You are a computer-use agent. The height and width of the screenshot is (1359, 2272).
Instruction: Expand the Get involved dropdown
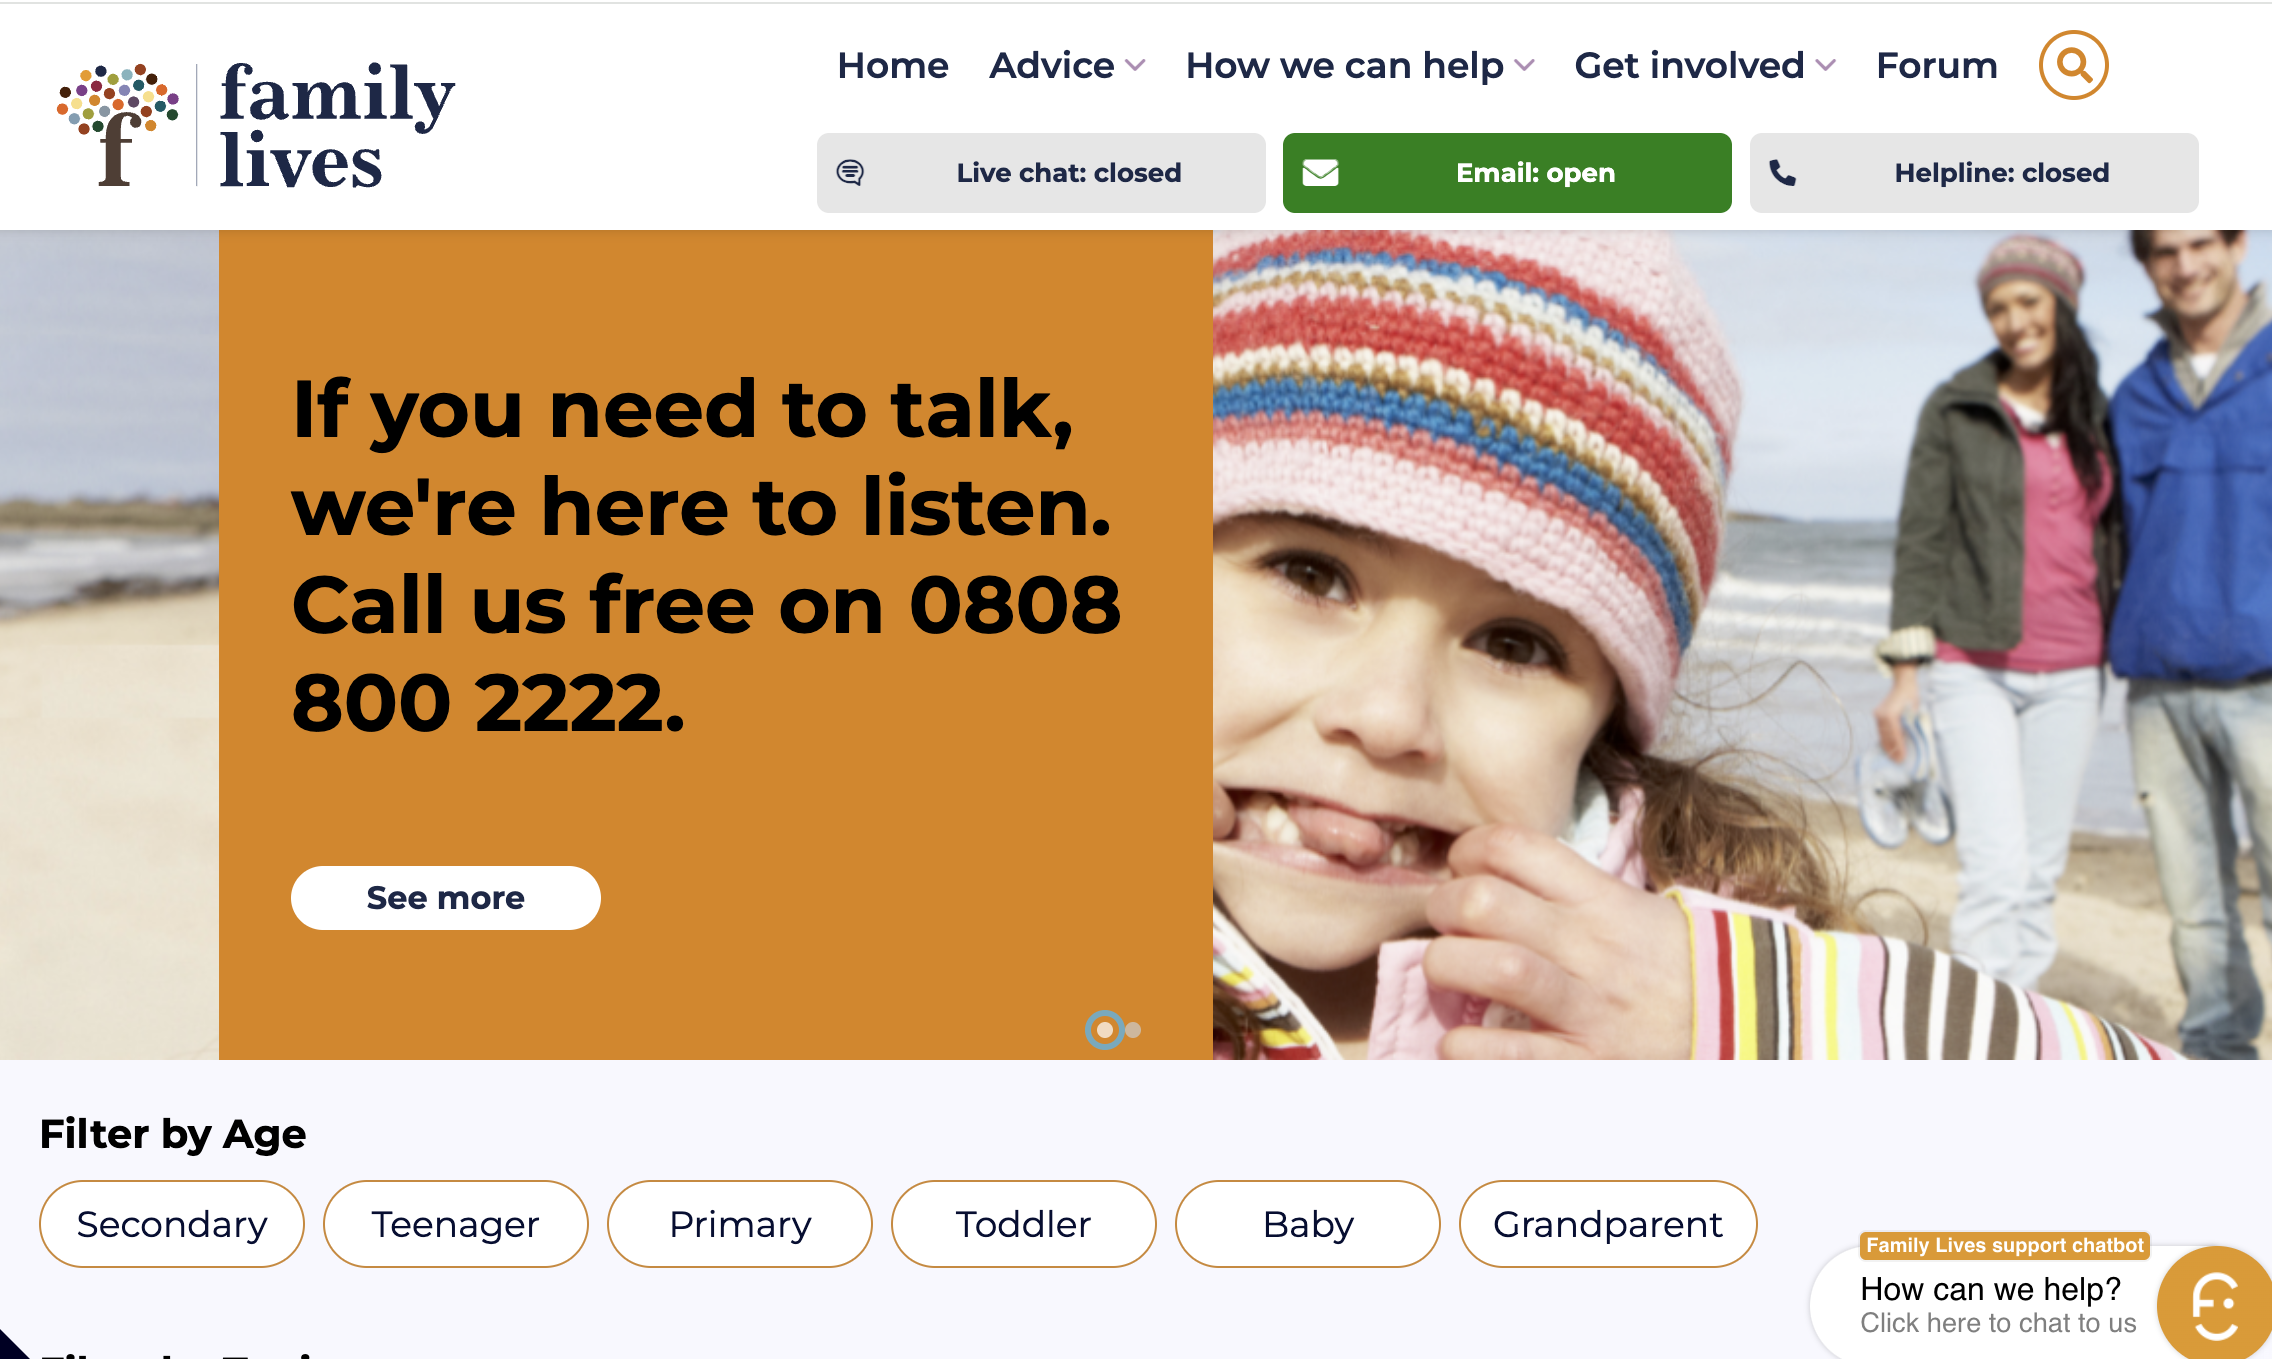click(x=1705, y=66)
